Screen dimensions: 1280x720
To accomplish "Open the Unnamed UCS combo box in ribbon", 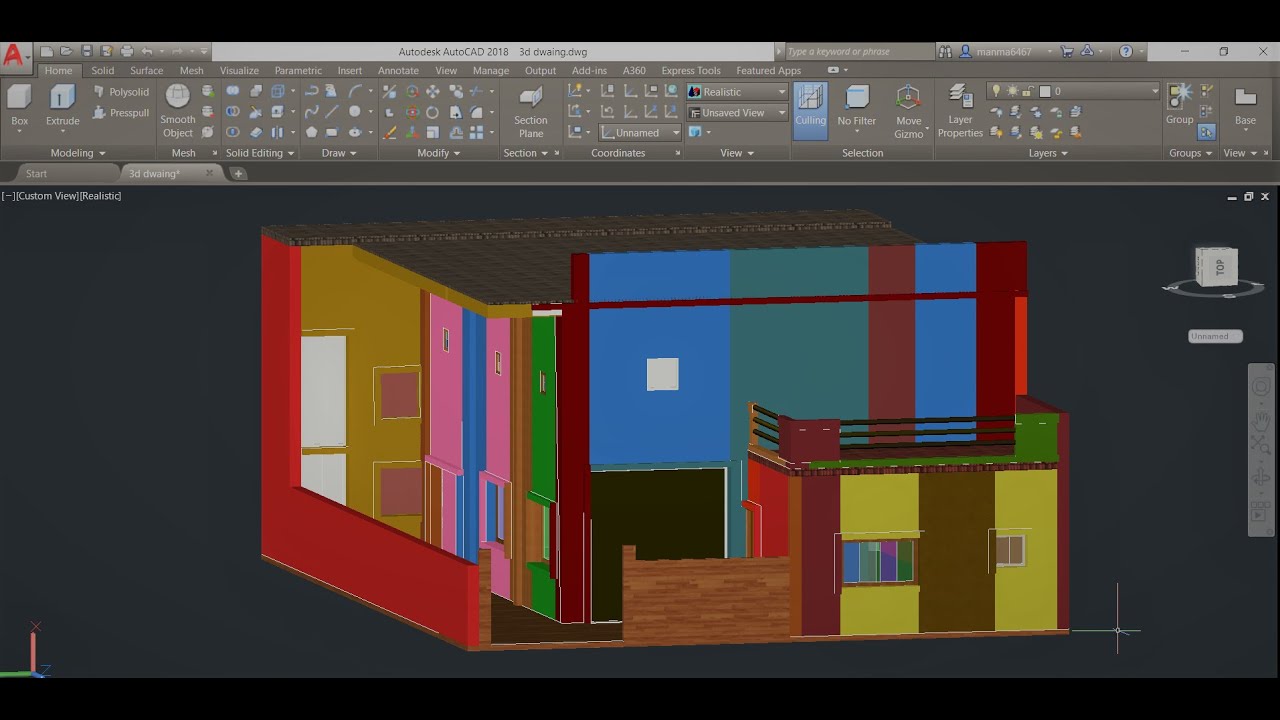I will click(640, 132).
